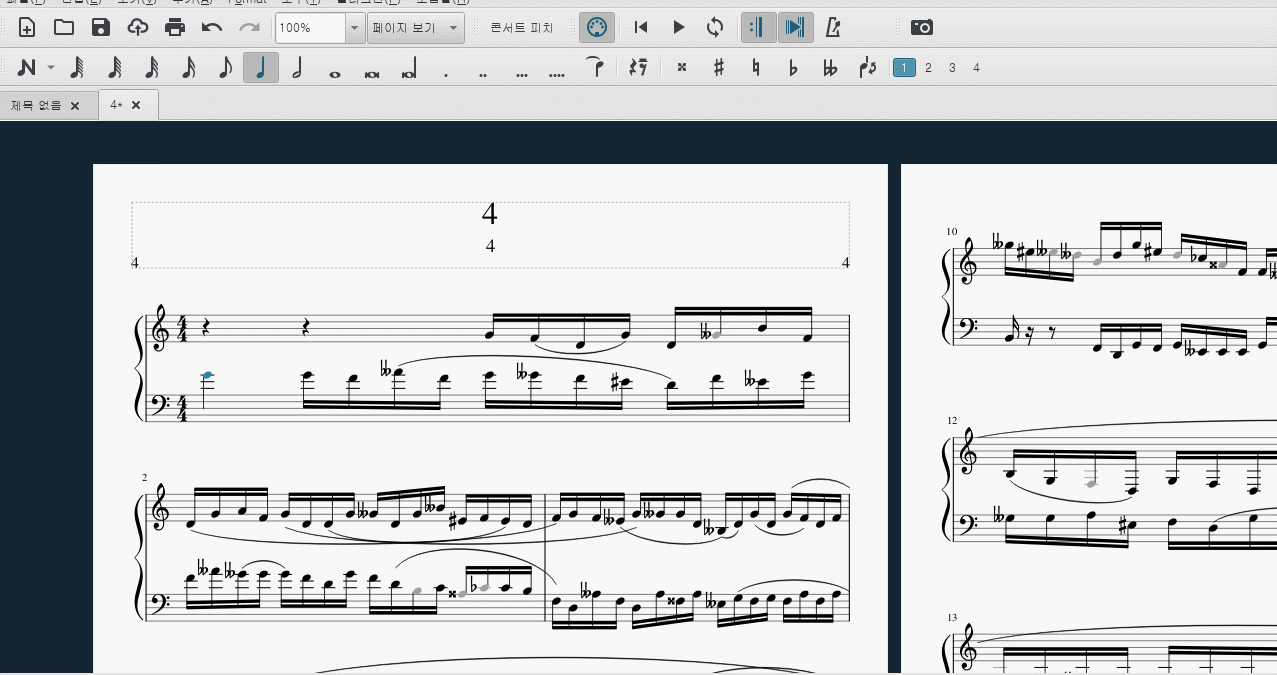
Task: Select 16th note duration
Action: click(188, 68)
